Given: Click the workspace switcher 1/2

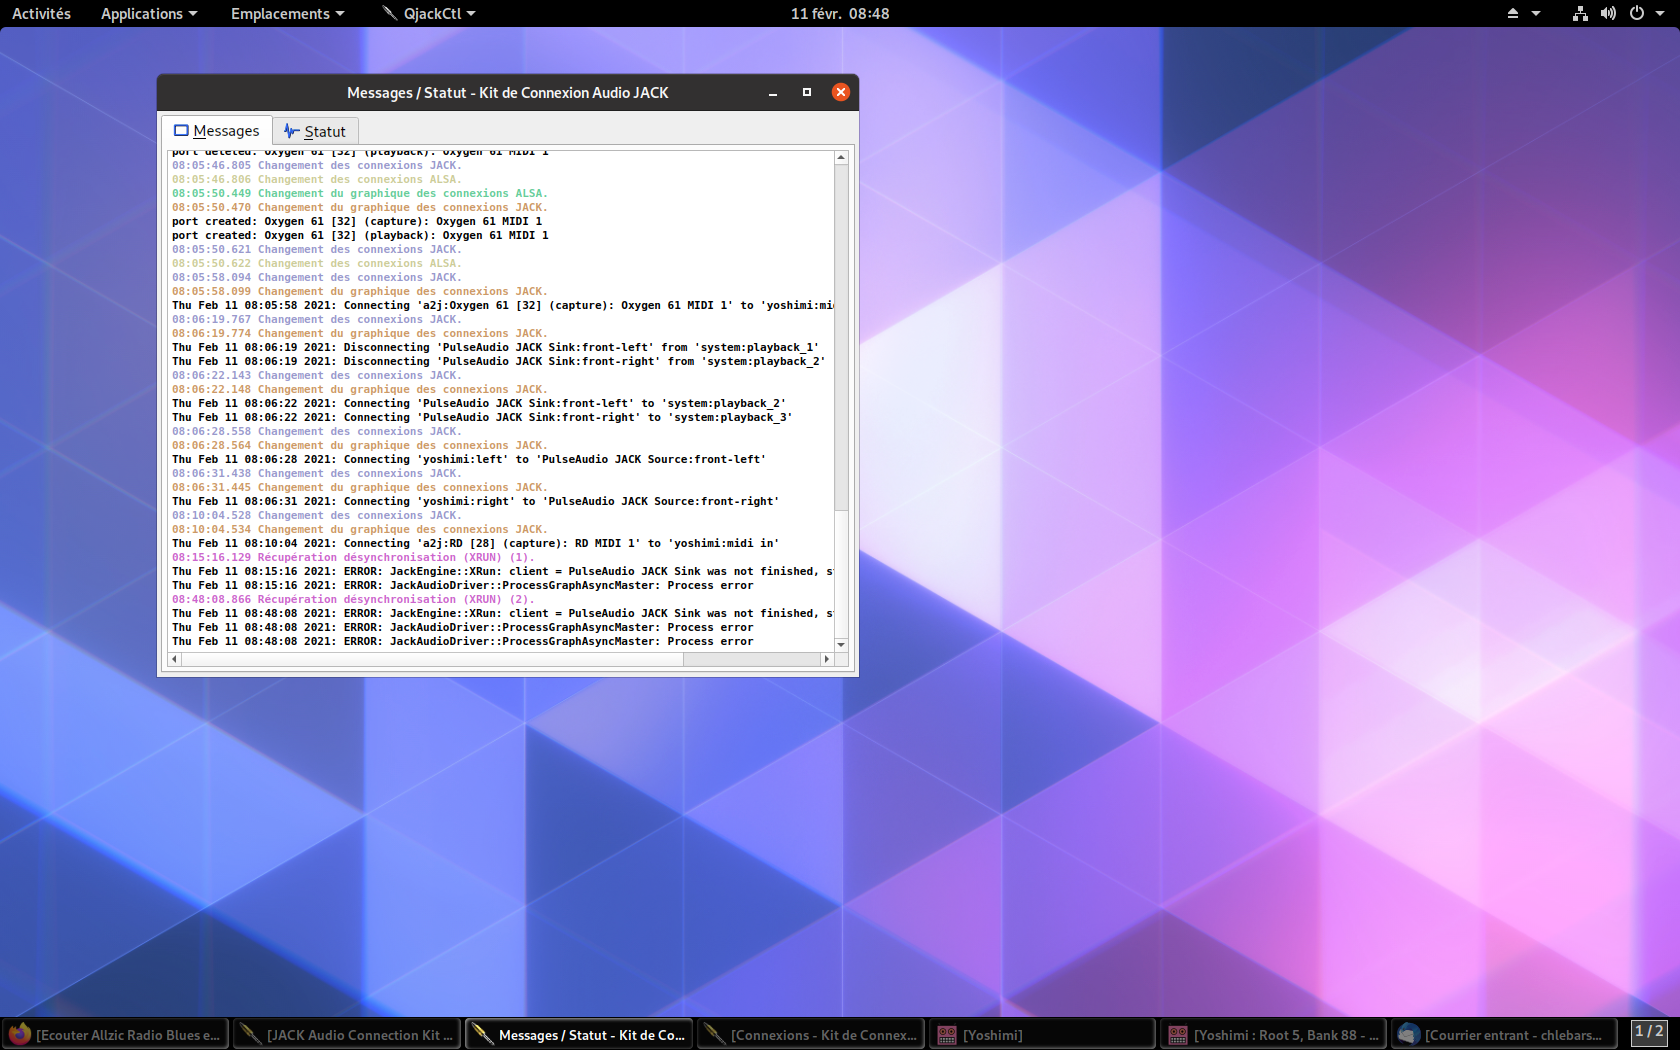Looking at the screenshot, I should [x=1649, y=1032].
